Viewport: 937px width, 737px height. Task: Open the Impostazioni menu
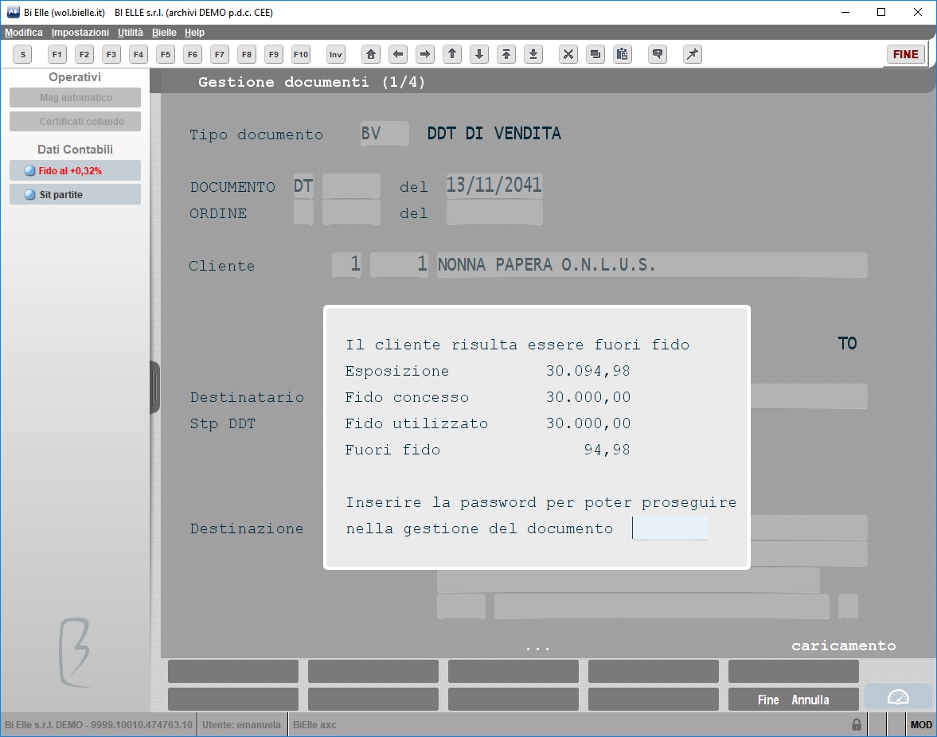click(x=80, y=32)
